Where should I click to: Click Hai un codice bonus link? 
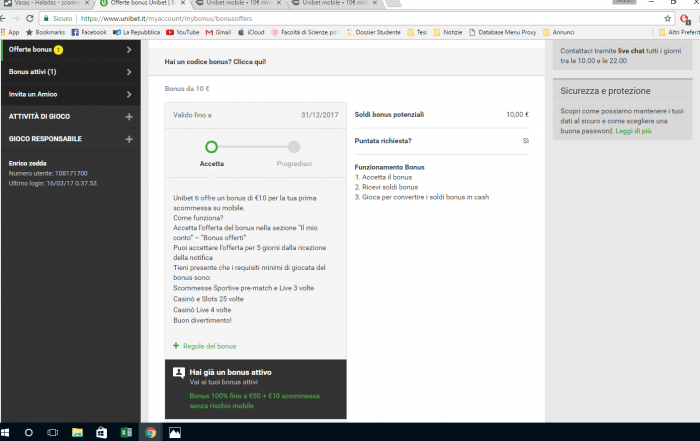[215, 62]
